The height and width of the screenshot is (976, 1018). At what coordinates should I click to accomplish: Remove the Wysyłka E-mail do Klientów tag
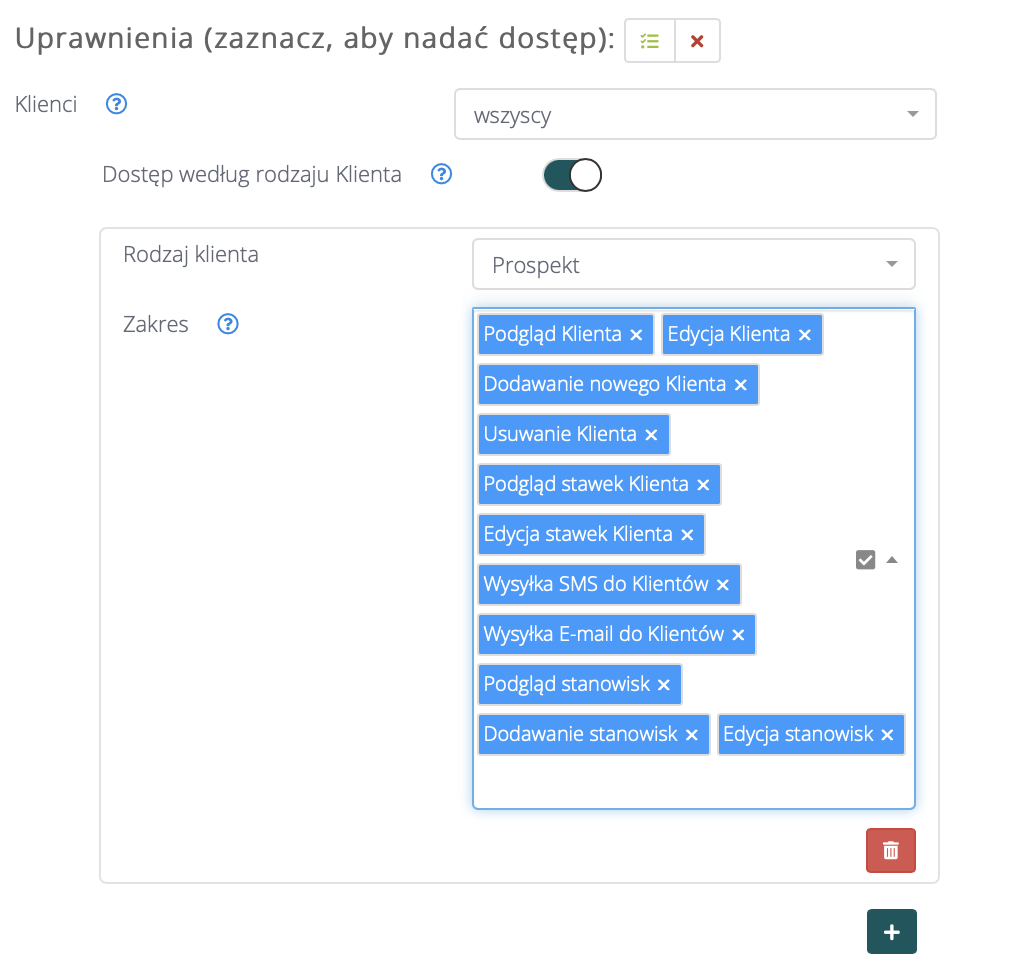pos(738,635)
